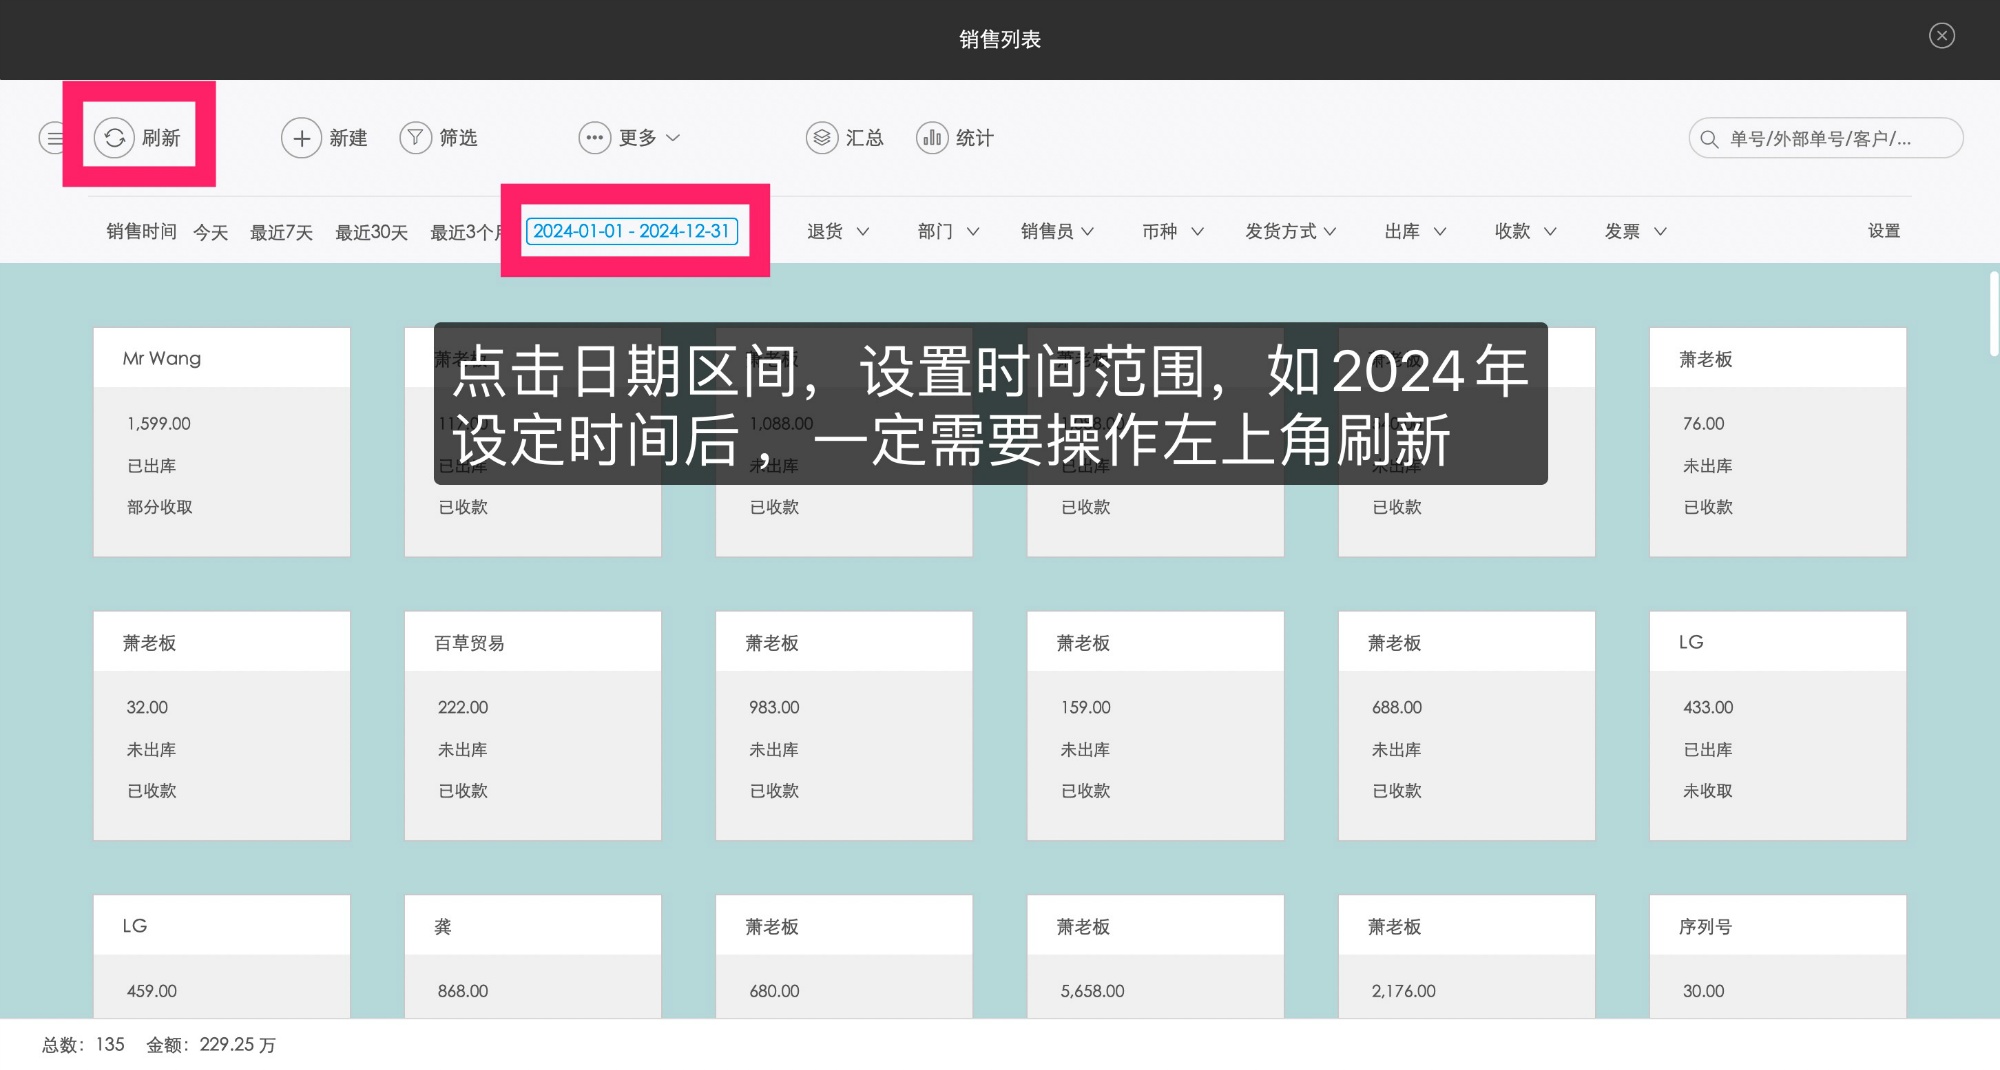2000x1070 pixels.
Task: Open the filter (筛选) funnel icon
Action: [x=415, y=138]
